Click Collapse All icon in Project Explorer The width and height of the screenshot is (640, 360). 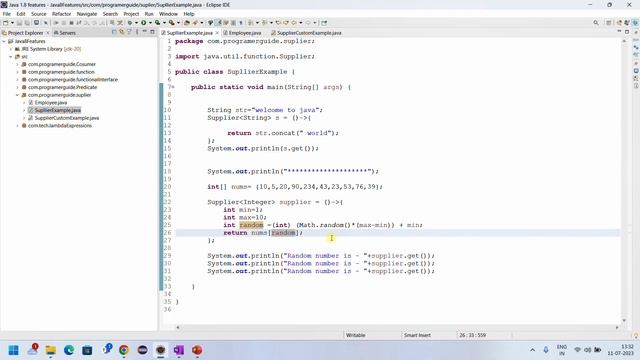(114, 32)
